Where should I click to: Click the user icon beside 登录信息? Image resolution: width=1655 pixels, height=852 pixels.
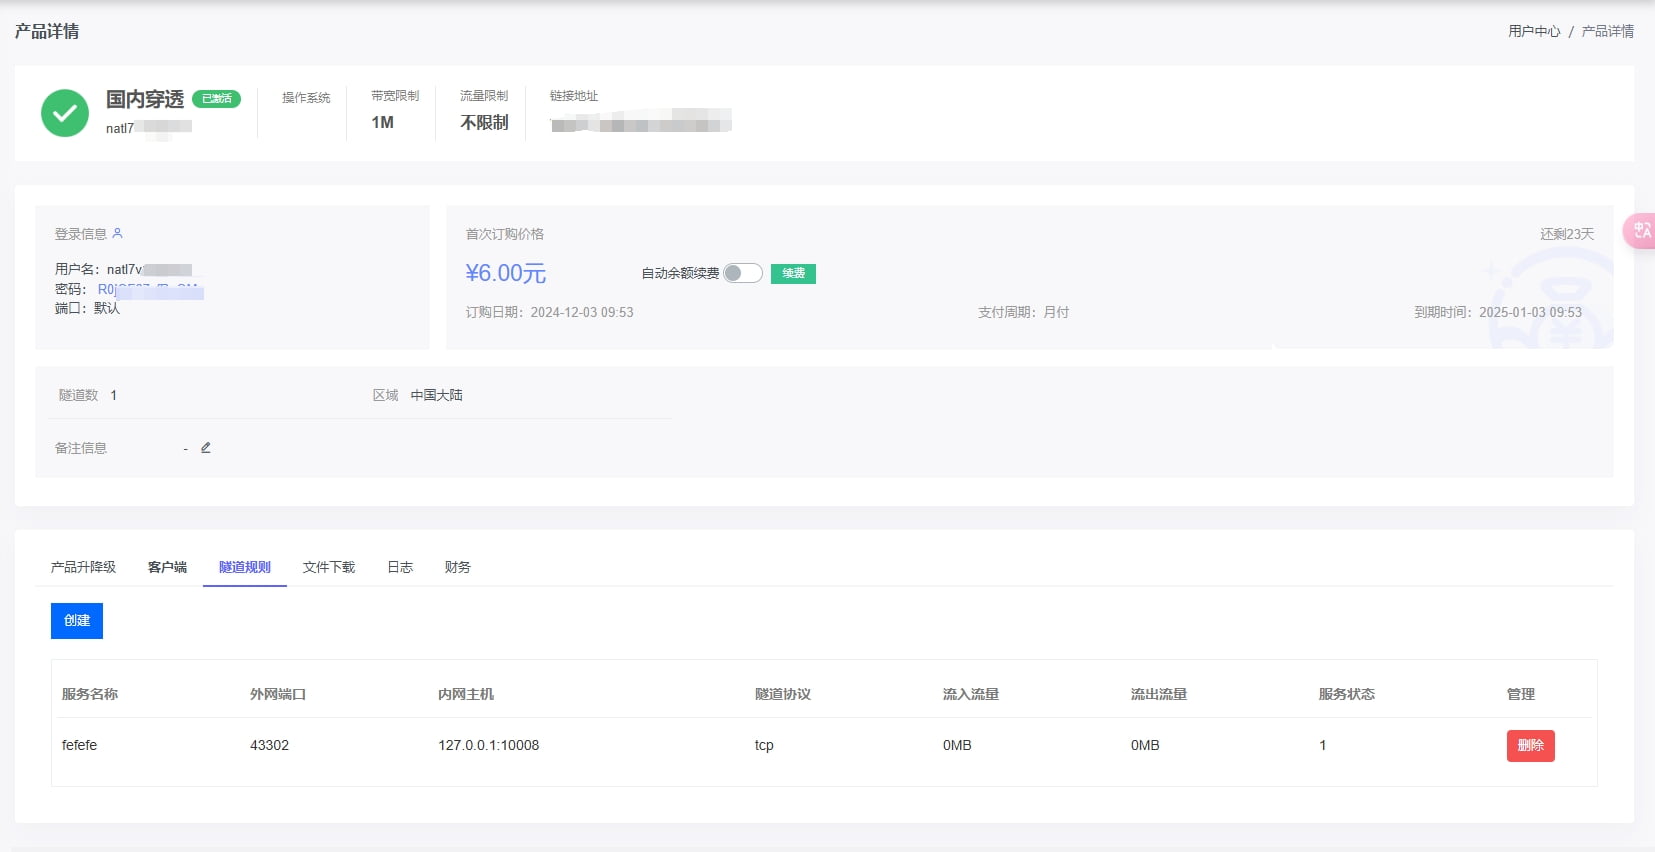(x=117, y=233)
